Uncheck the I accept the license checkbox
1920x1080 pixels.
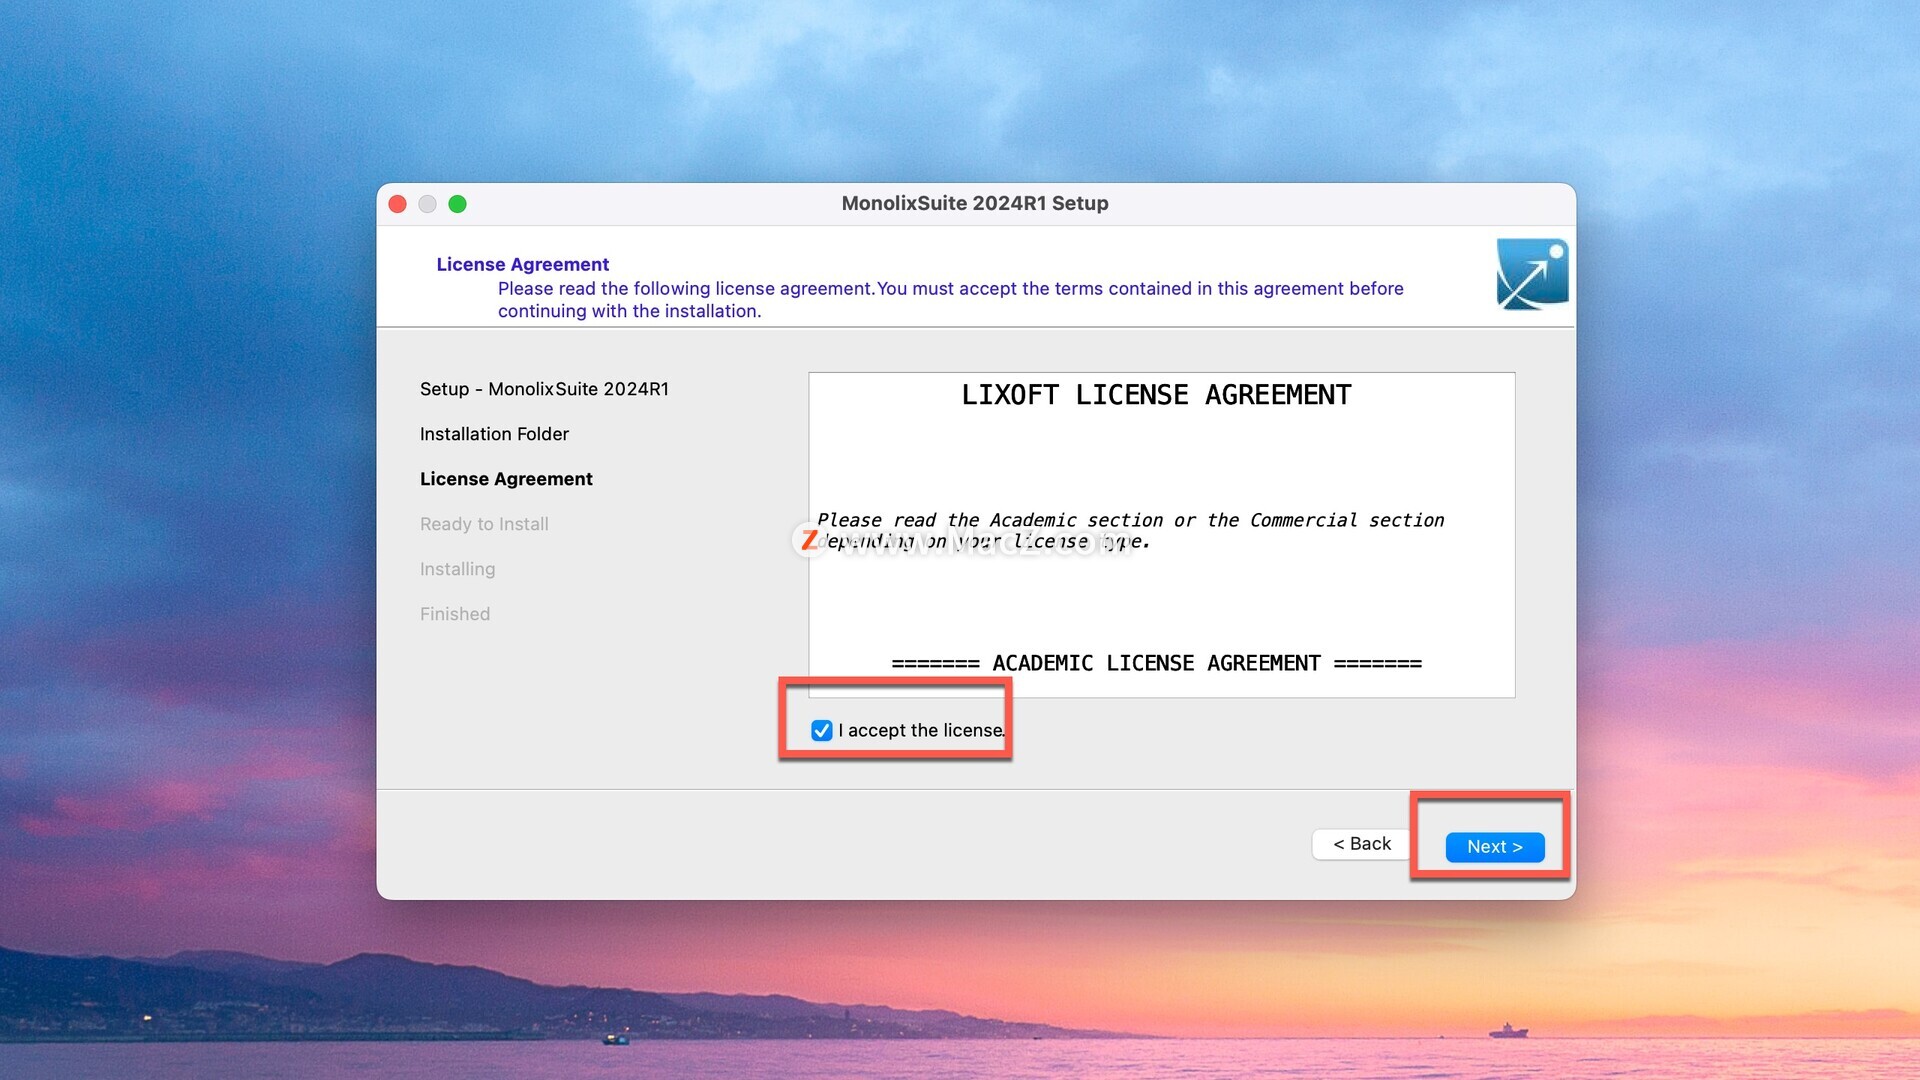(821, 731)
